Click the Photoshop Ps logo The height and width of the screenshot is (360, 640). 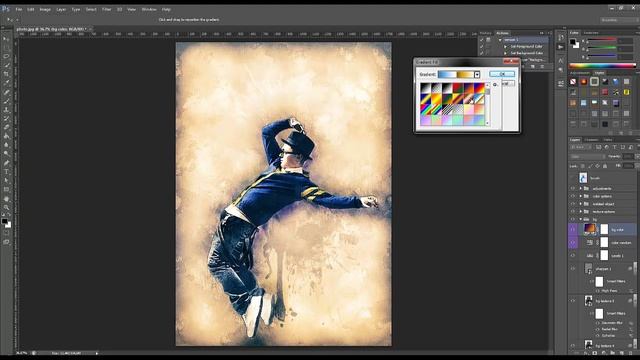click(5, 9)
